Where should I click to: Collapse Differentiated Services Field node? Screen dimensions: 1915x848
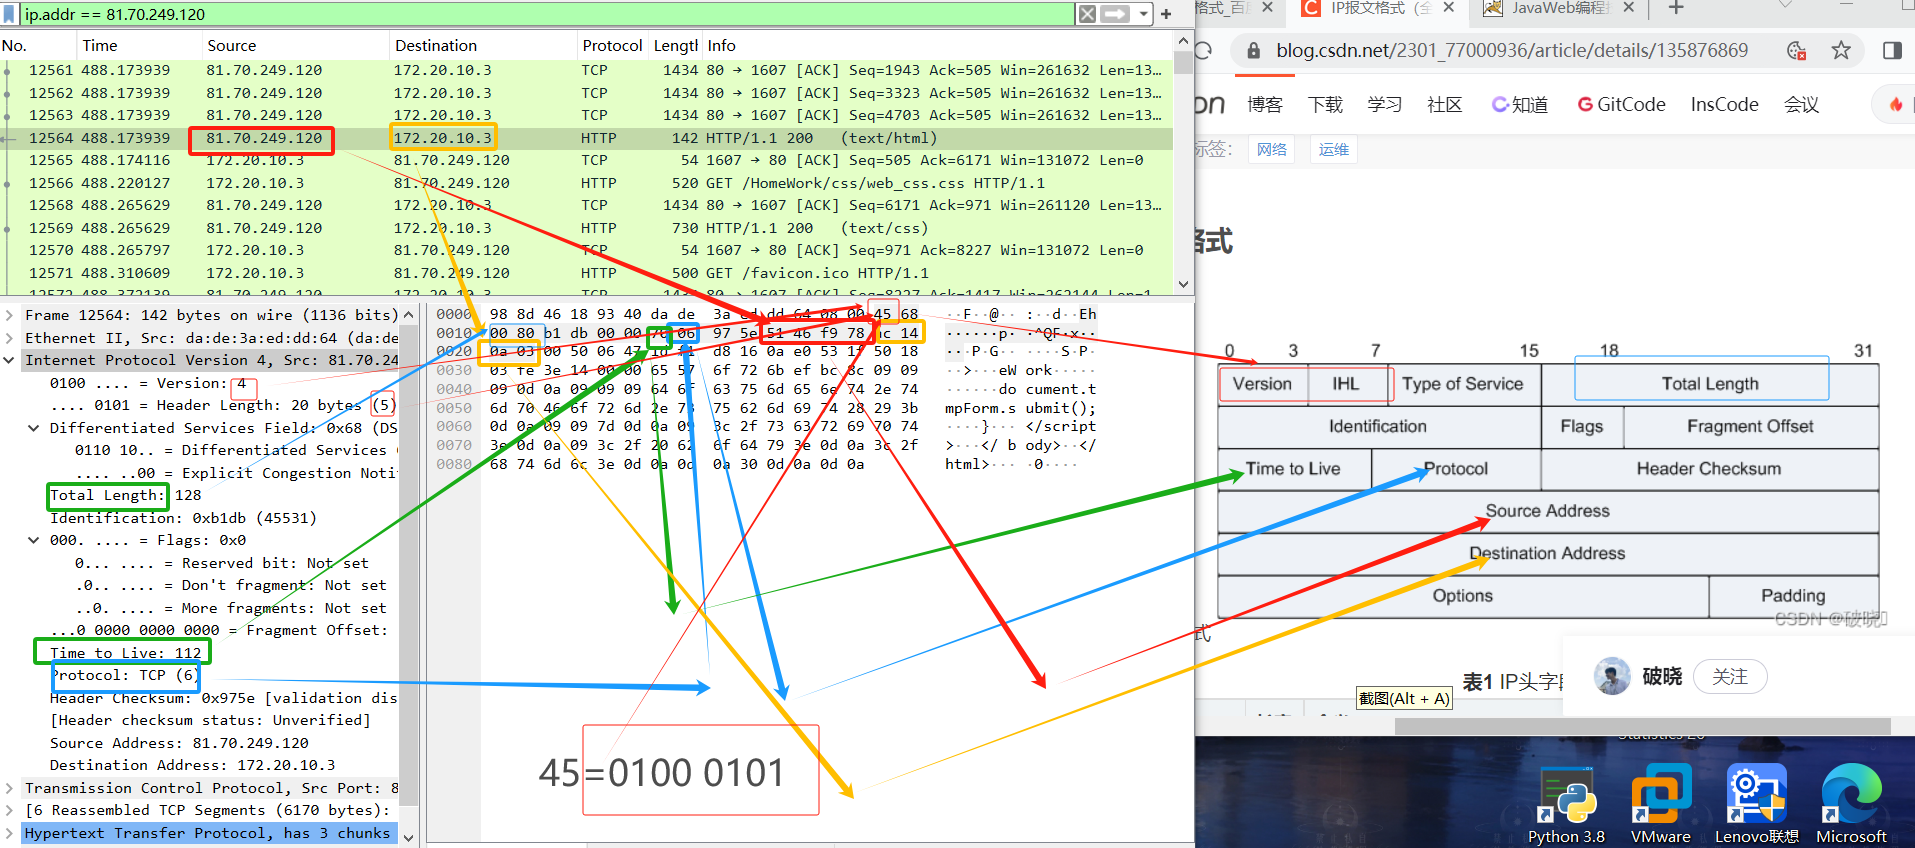tap(34, 428)
